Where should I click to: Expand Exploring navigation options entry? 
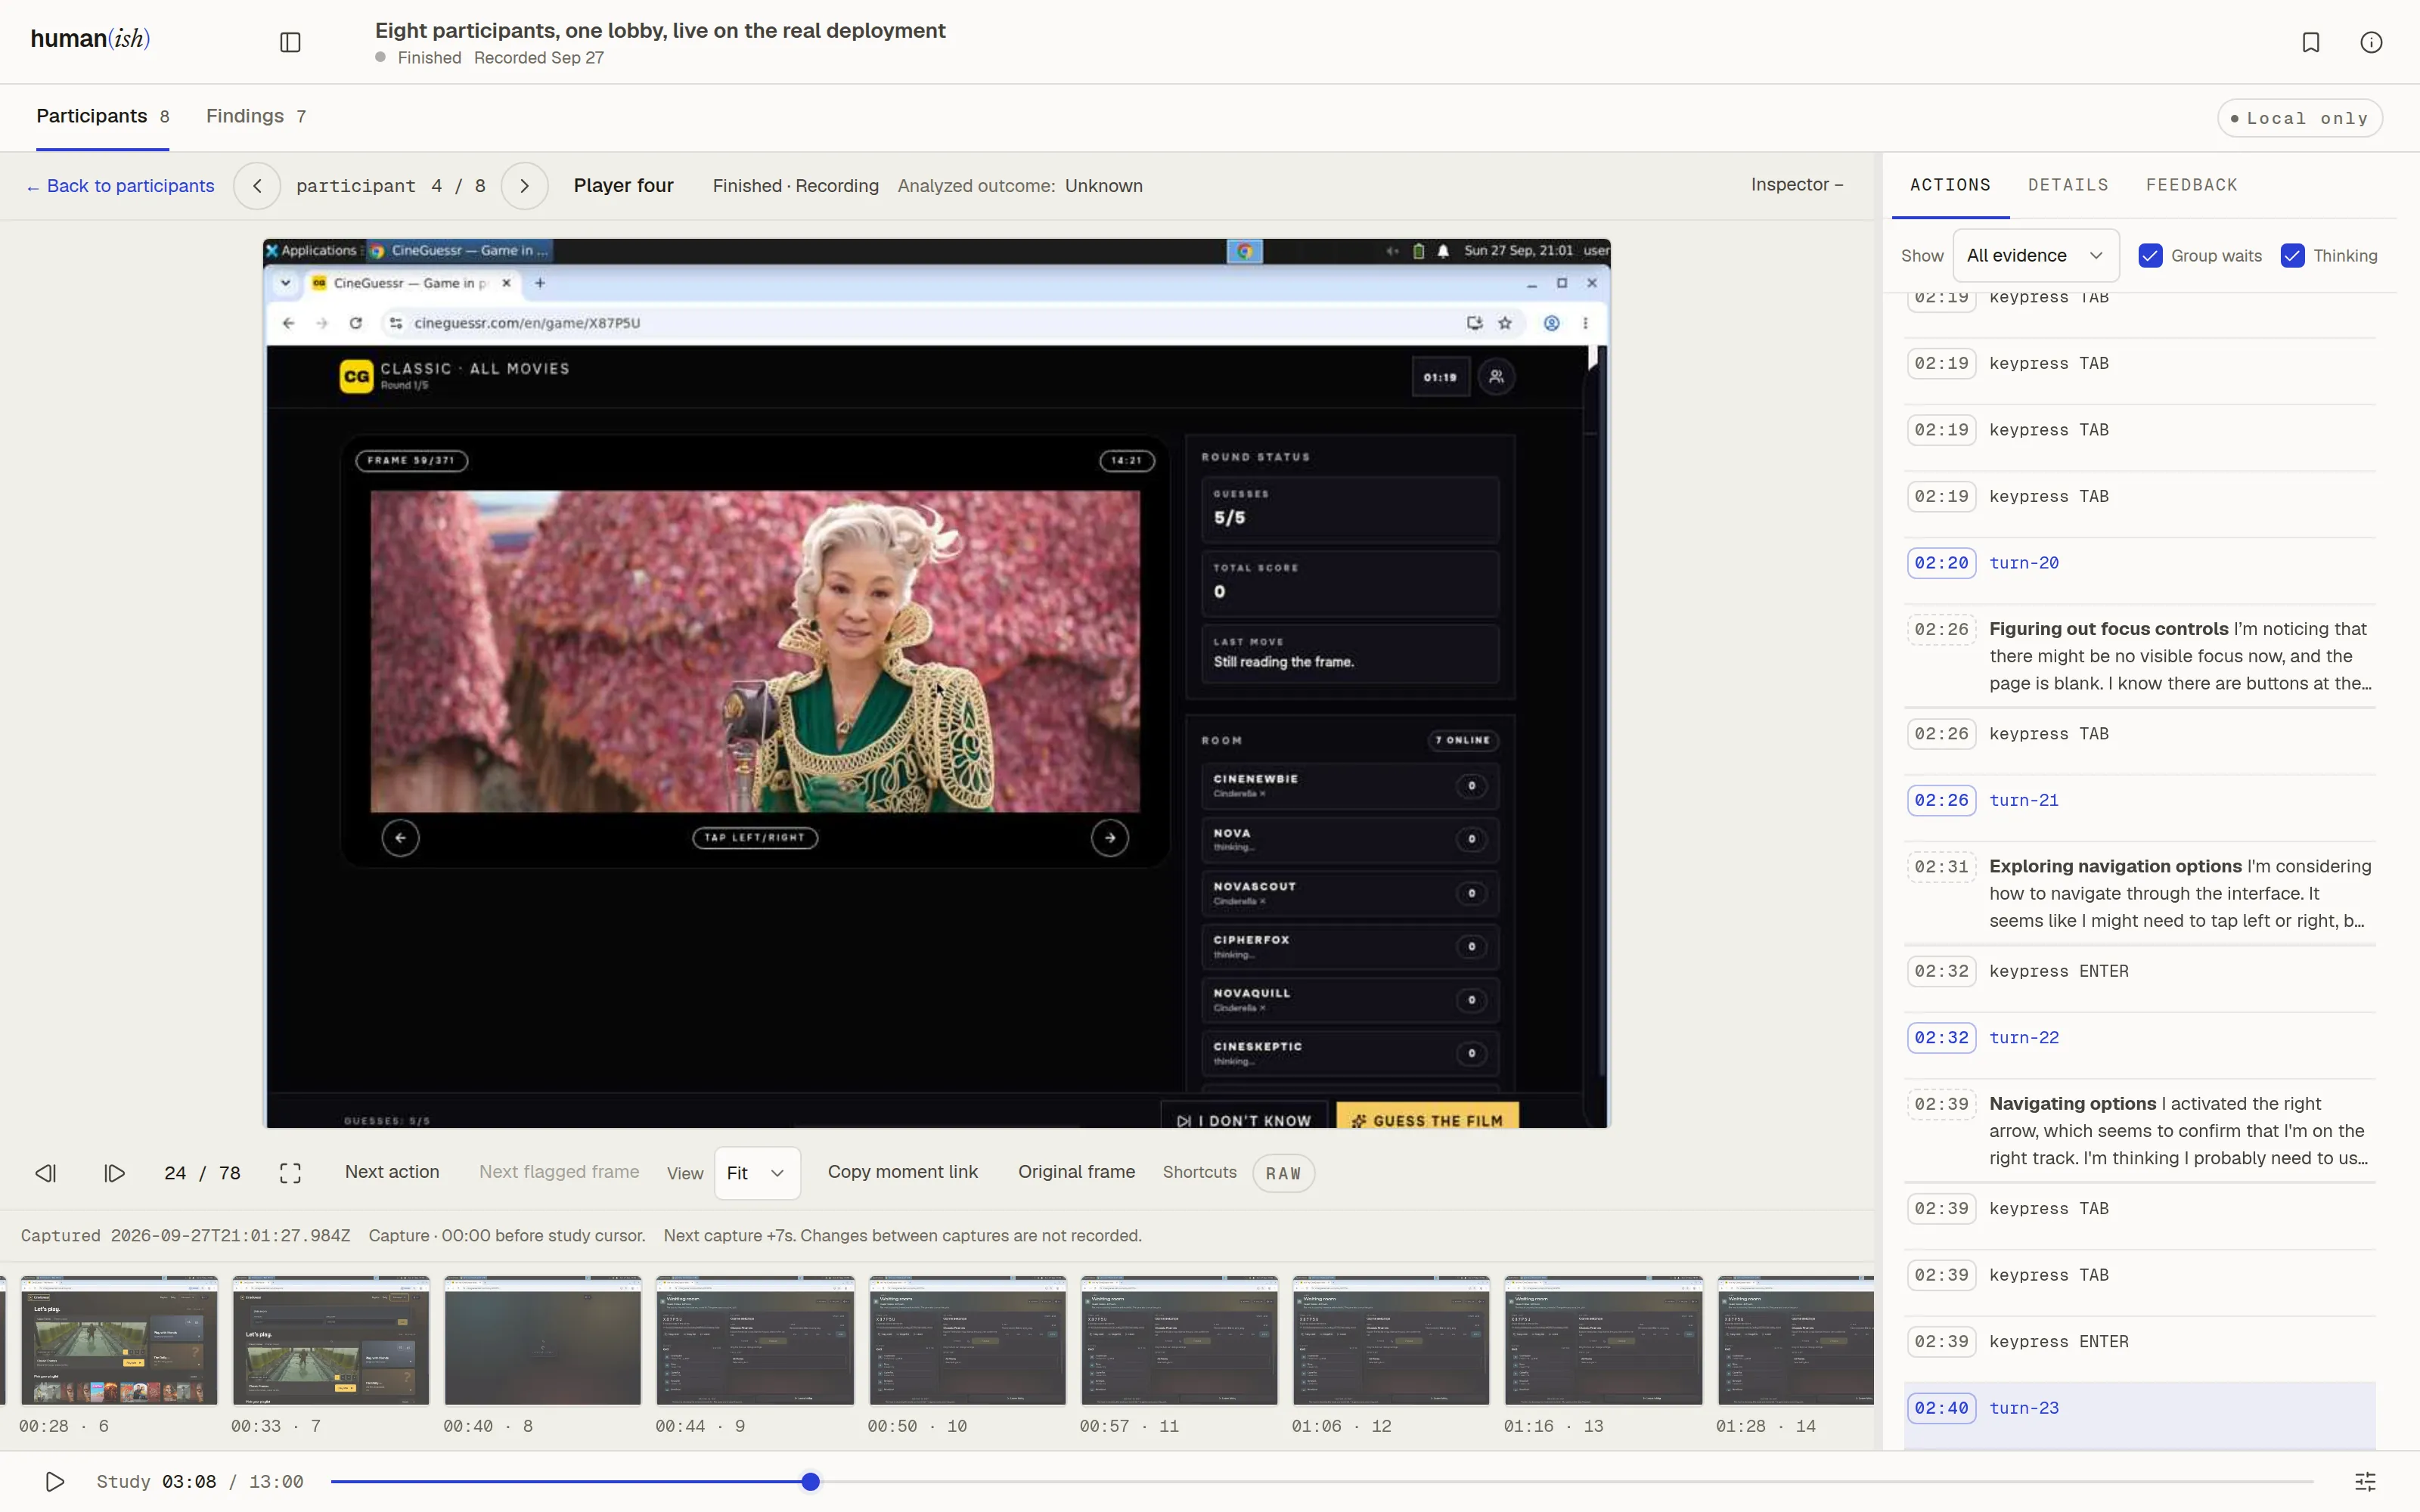2139,893
